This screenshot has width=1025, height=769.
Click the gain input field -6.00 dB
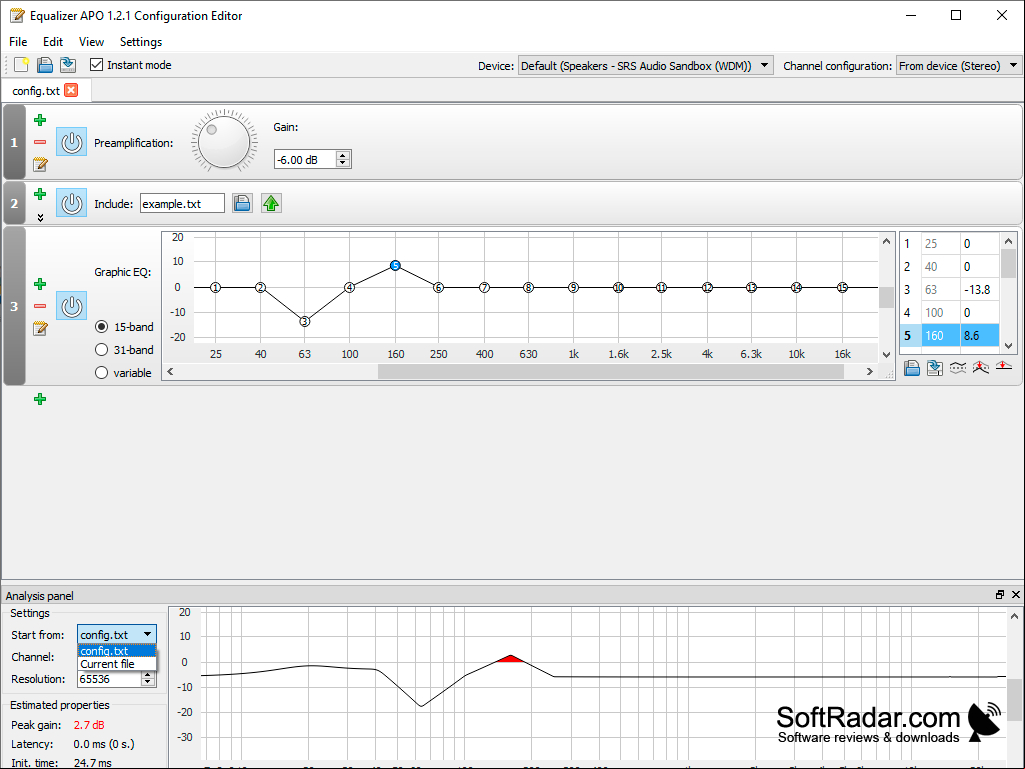point(305,160)
